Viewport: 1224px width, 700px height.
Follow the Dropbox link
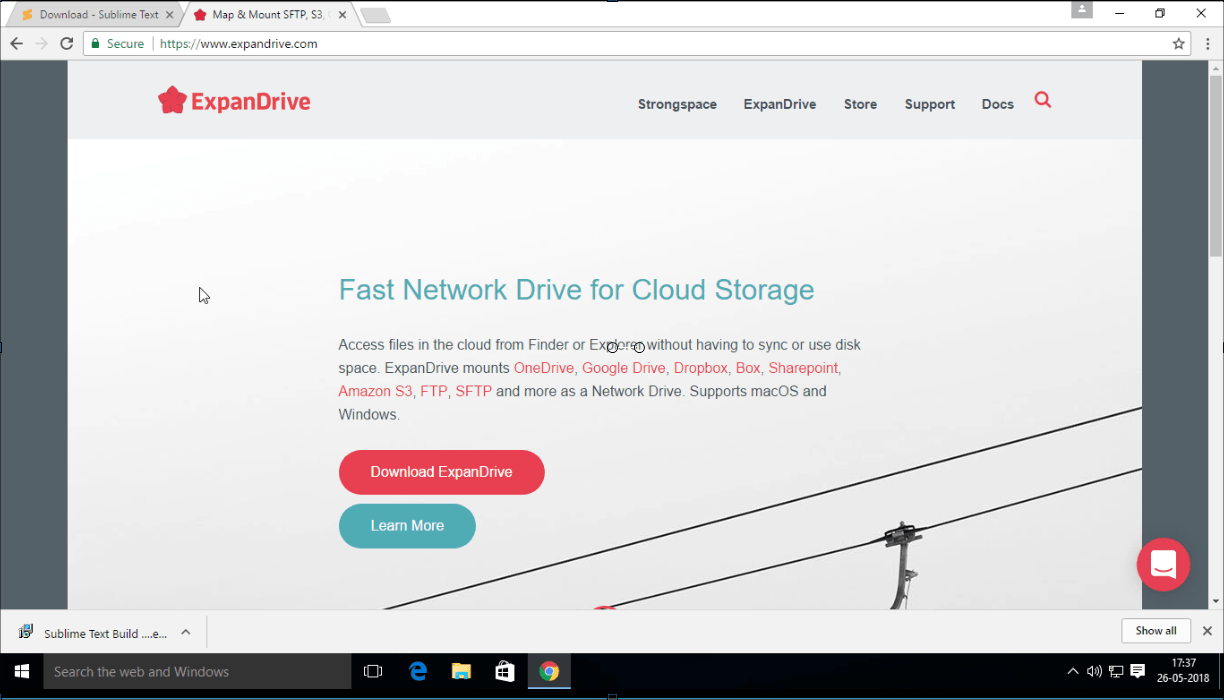[x=701, y=368]
